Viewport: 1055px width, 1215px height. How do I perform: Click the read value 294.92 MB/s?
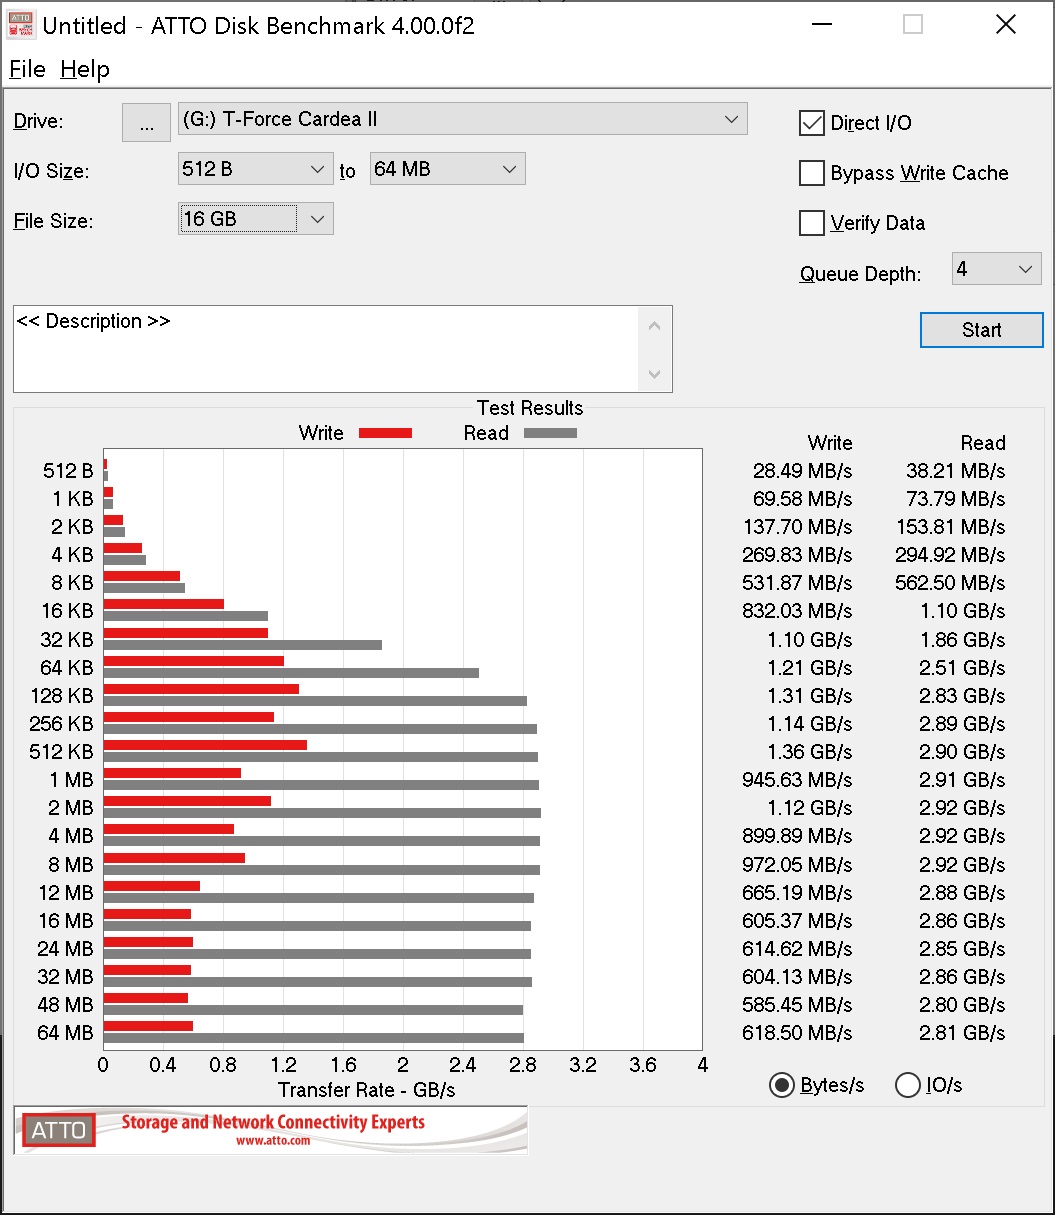tap(950, 555)
